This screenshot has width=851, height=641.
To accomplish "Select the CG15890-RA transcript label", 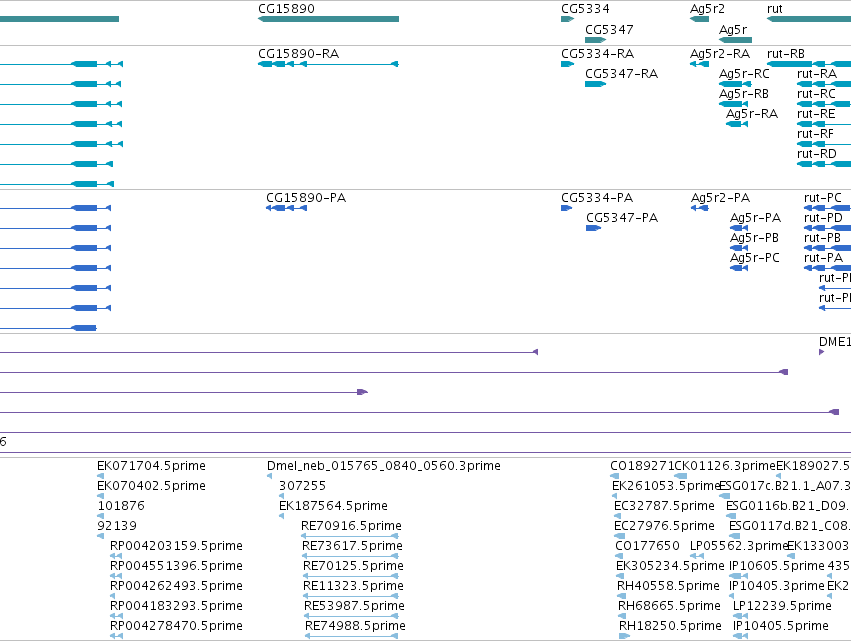I will (299, 54).
